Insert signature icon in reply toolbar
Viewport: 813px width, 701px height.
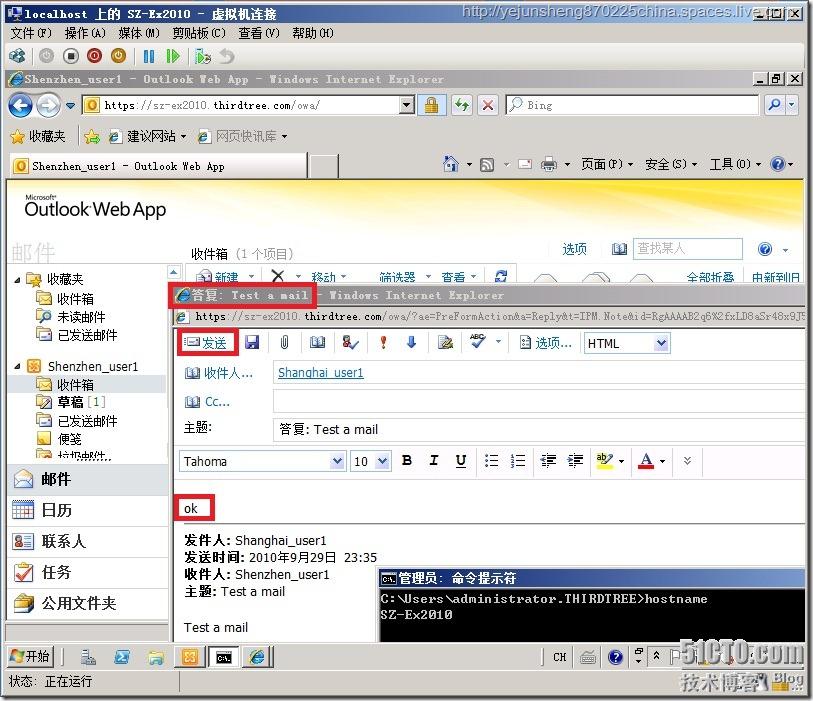(x=445, y=342)
